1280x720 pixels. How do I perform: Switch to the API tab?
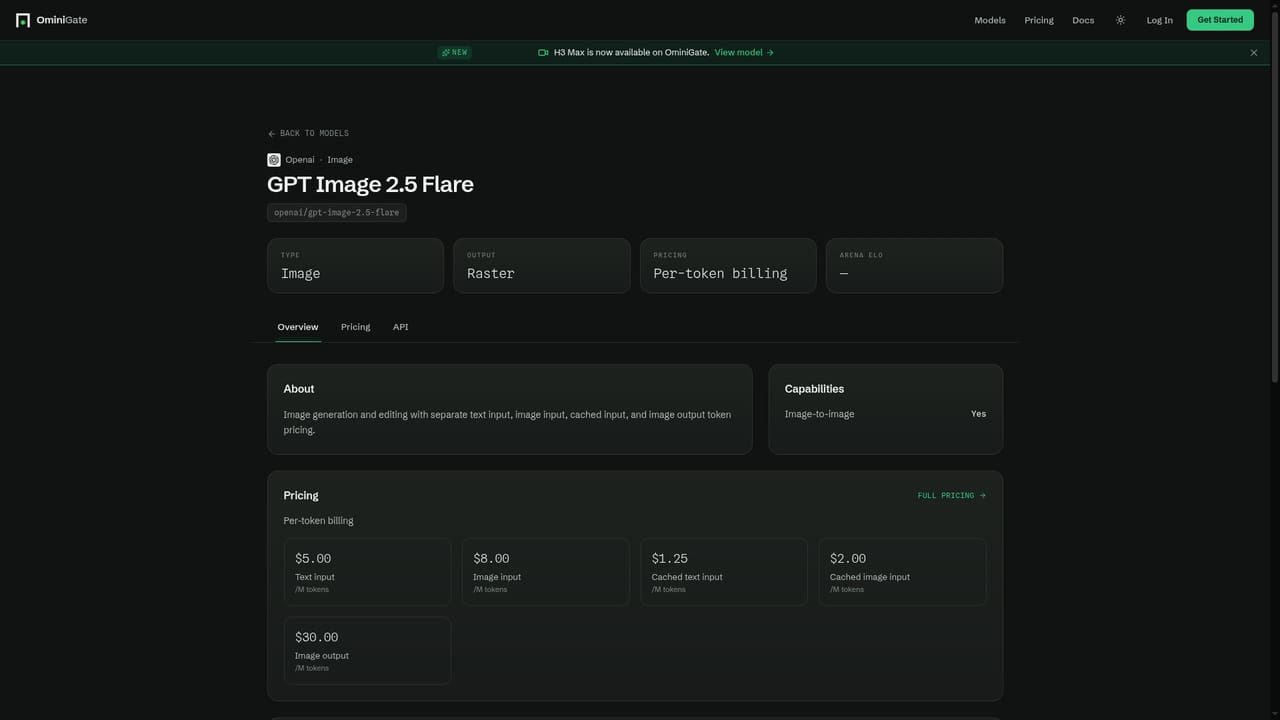click(400, 327)
